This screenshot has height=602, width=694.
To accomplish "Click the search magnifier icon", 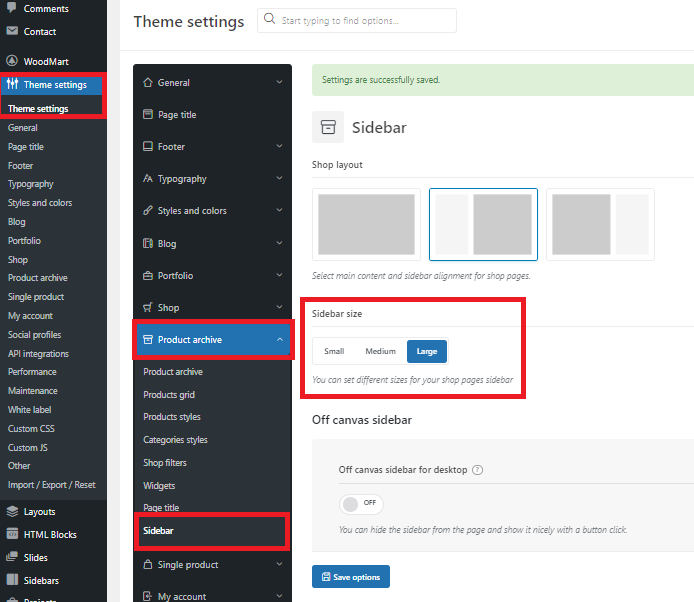I will [269, 19].
